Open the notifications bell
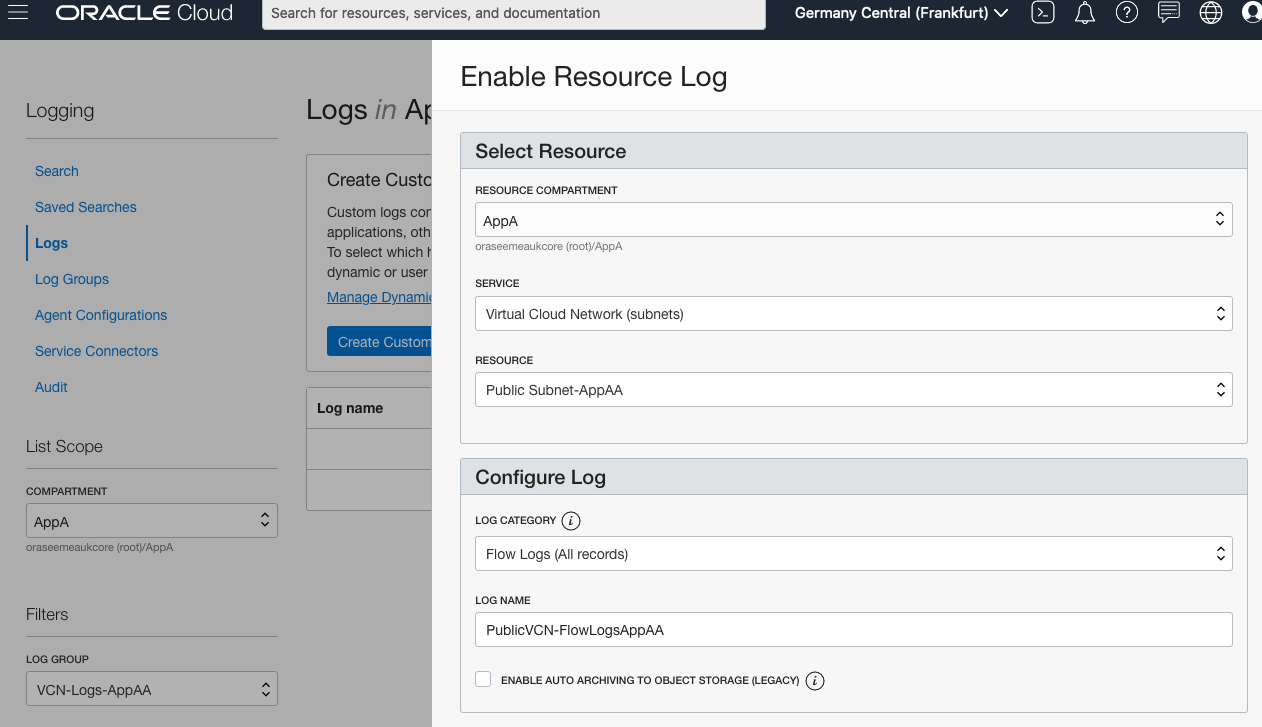 [x=1085, y=13]
